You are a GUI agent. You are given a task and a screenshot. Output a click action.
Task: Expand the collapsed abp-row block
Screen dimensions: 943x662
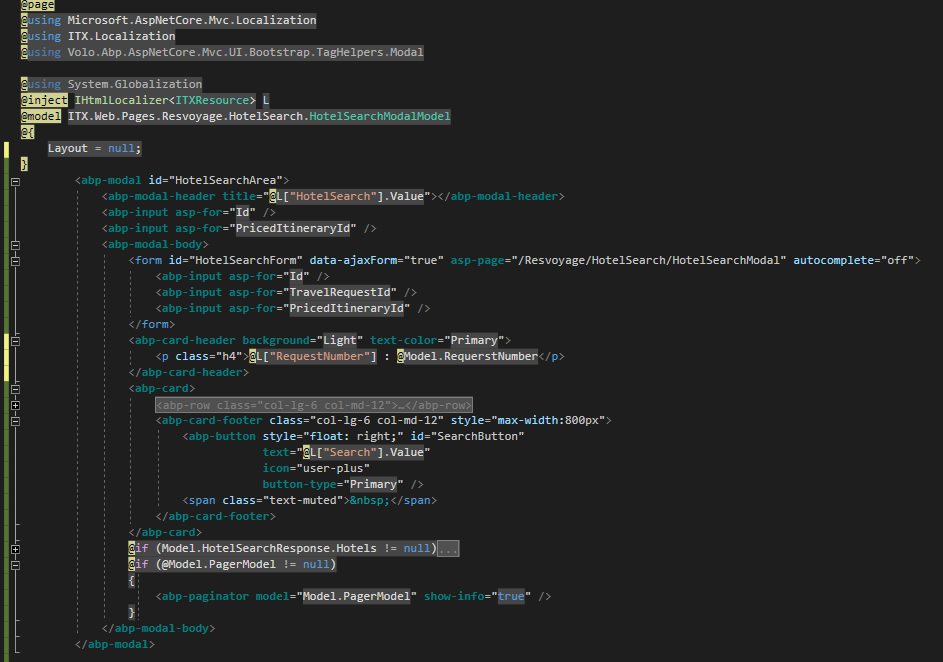(15, 404)
